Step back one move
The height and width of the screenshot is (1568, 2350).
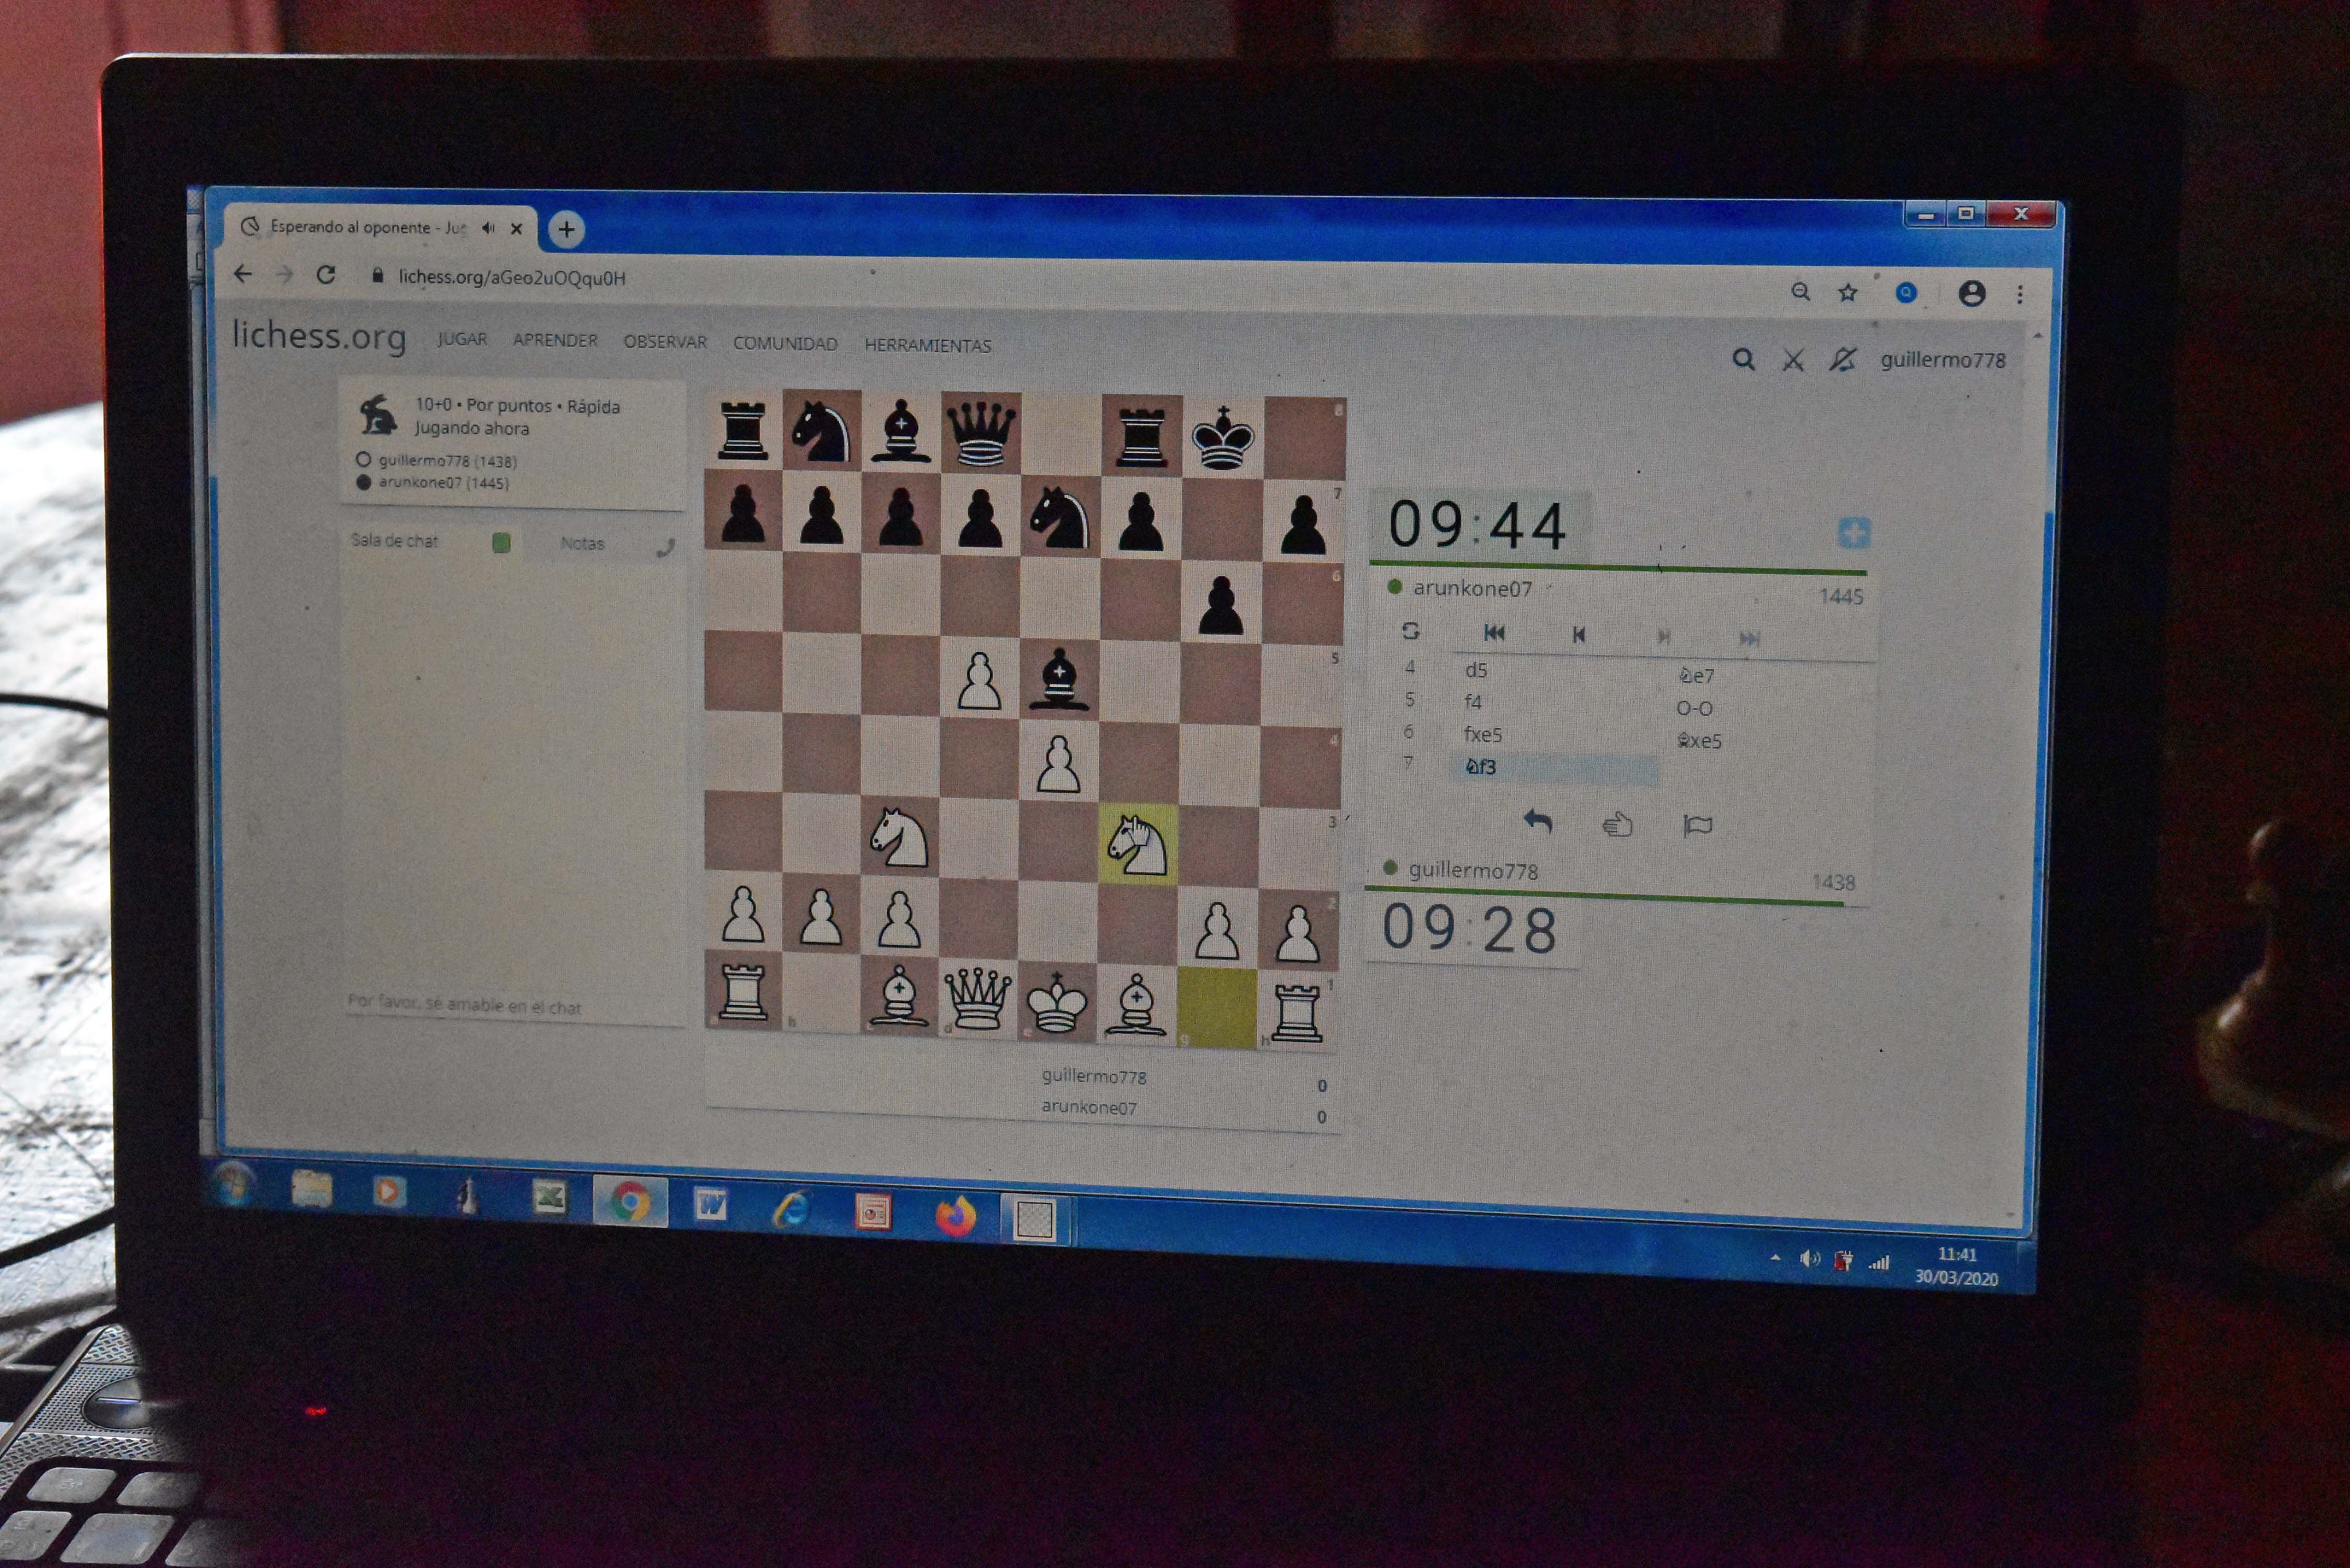pyautogui.click(x=1579, y=635)
